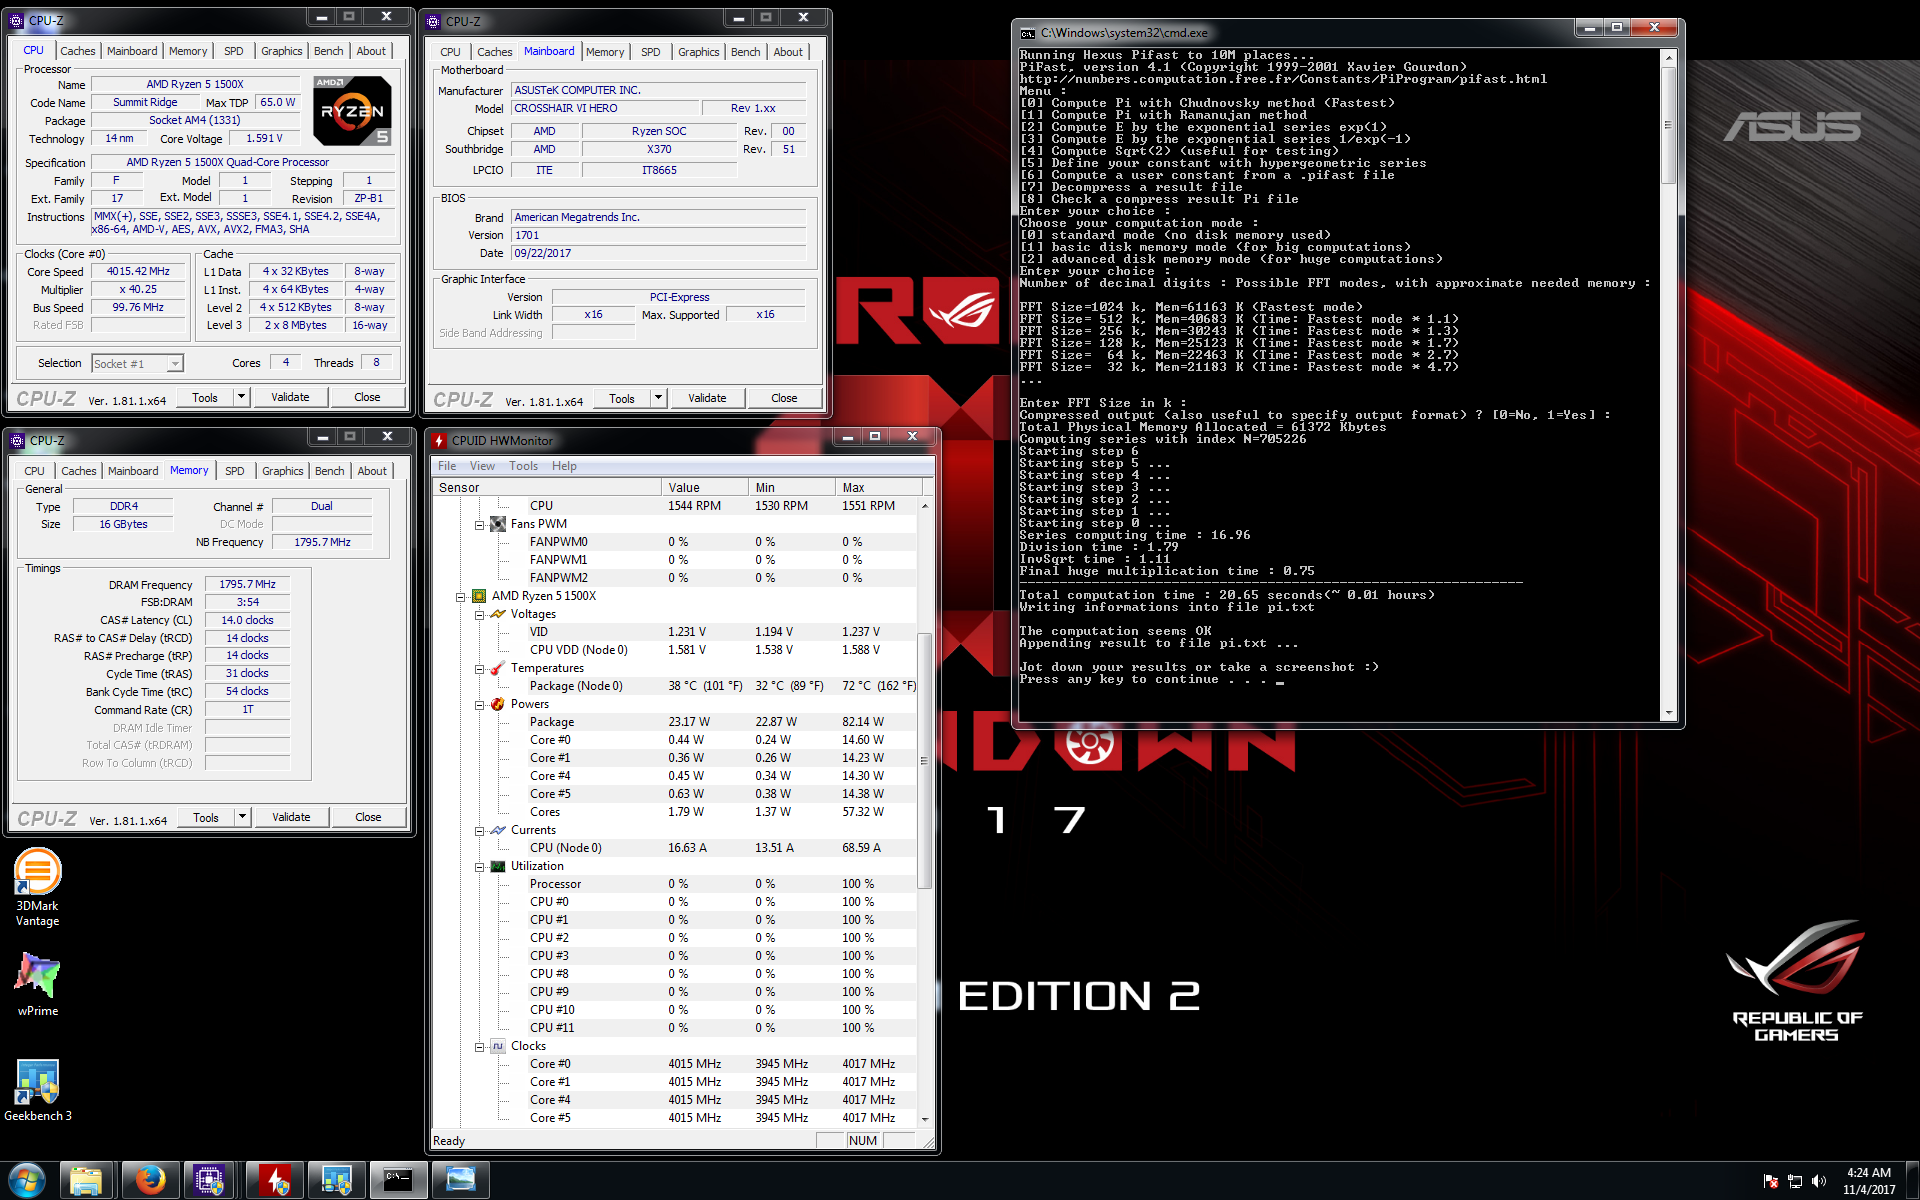The height and width of the screenshot is (1200, 1920).
Task: Select the 'FANPWM1' row in HWMonitor
Action: tap(675, 560)
